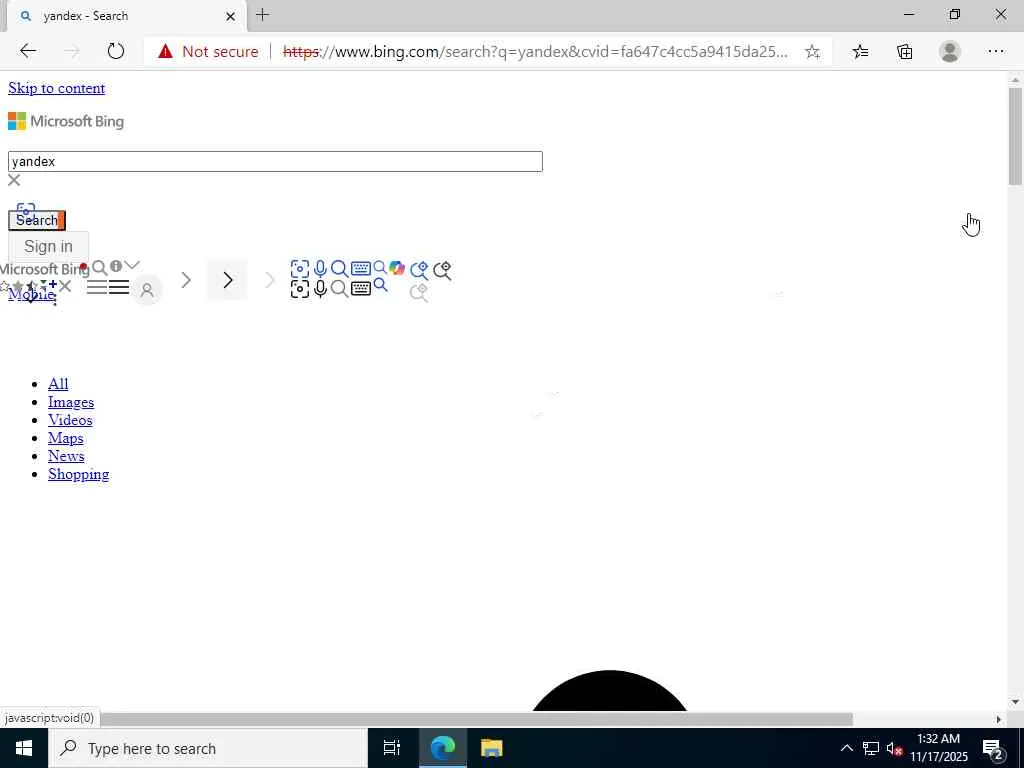
Task: Click the network tray icon
Action: tap(871, 748)
